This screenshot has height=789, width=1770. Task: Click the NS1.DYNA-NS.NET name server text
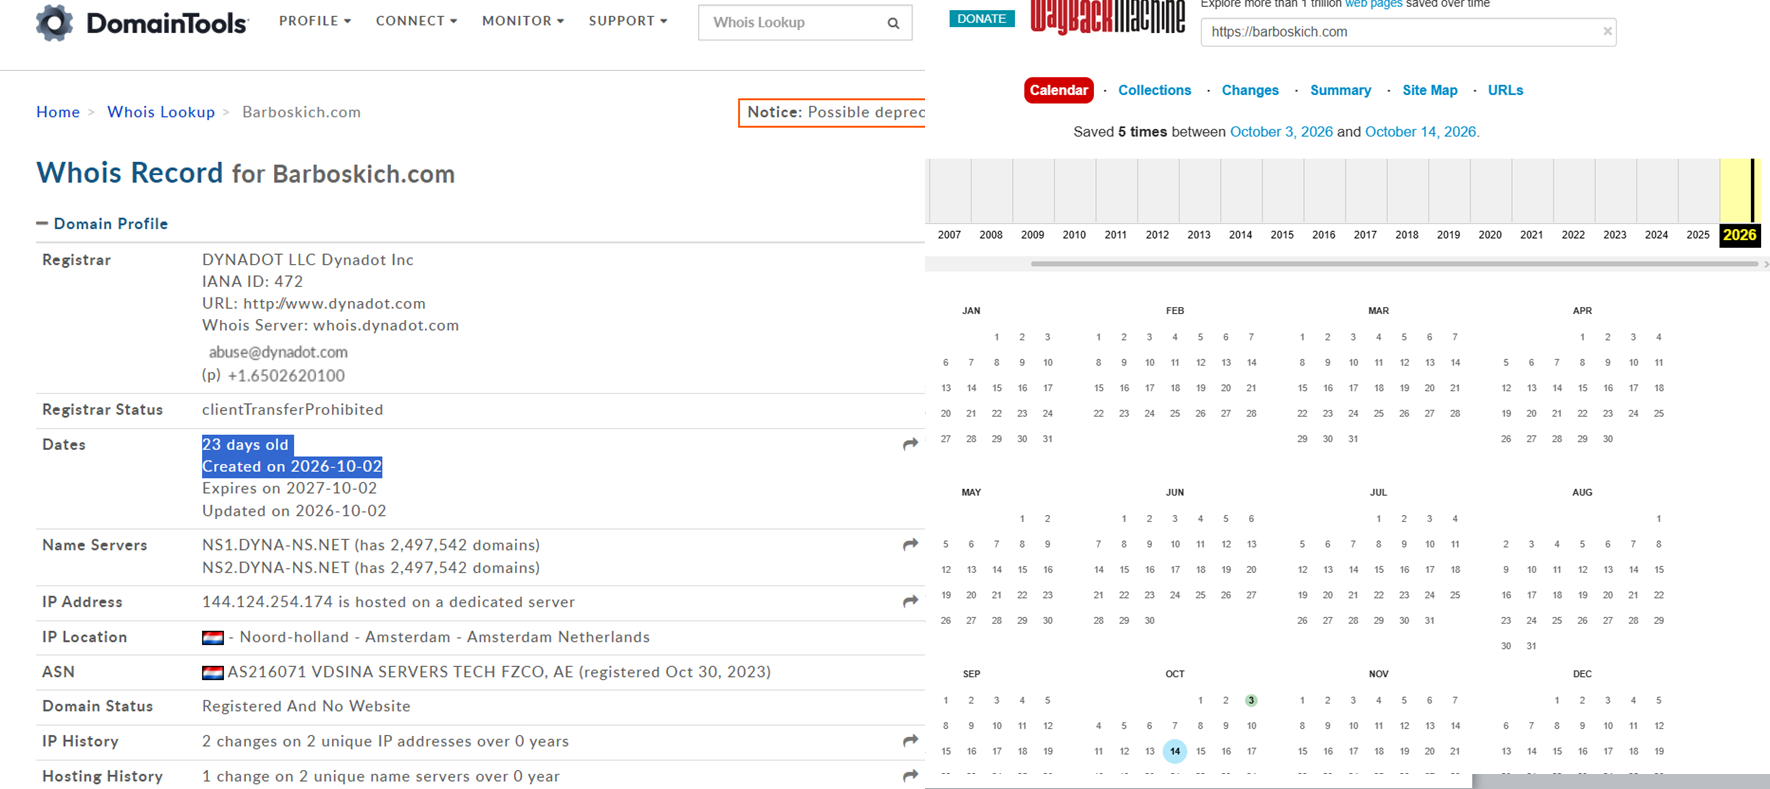pos(276,545)
